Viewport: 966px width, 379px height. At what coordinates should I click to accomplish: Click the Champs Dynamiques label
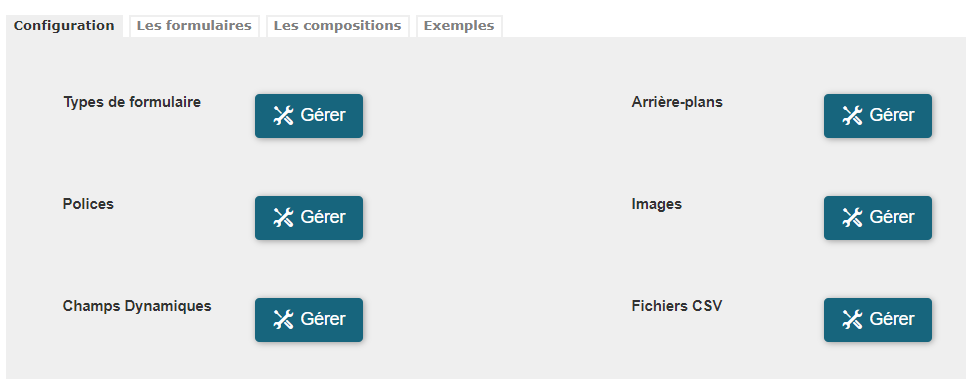(x=137, y=306)
